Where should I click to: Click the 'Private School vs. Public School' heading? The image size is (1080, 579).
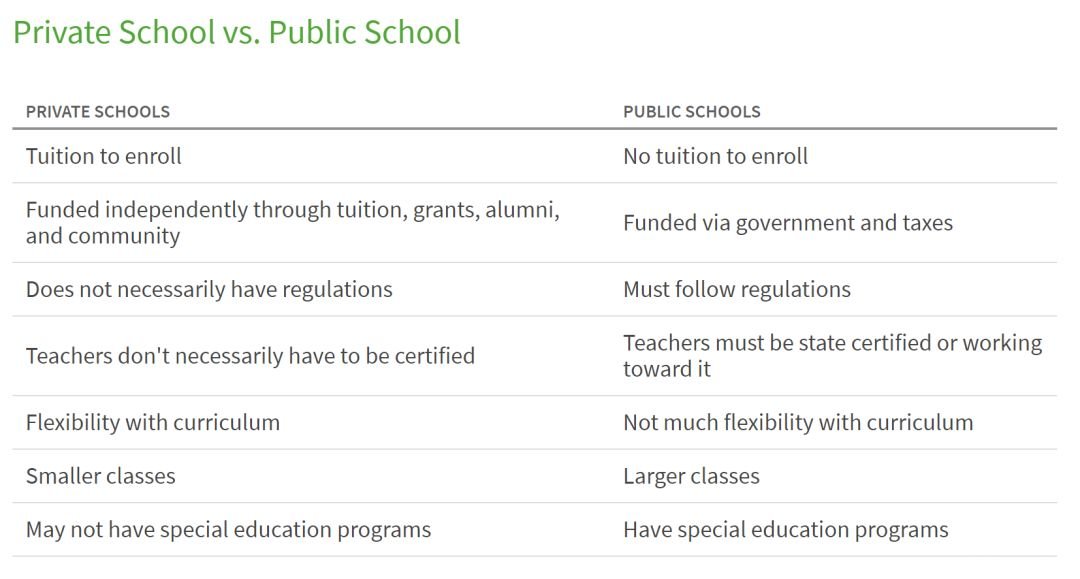pyautogui.click(x=237, y=32)
